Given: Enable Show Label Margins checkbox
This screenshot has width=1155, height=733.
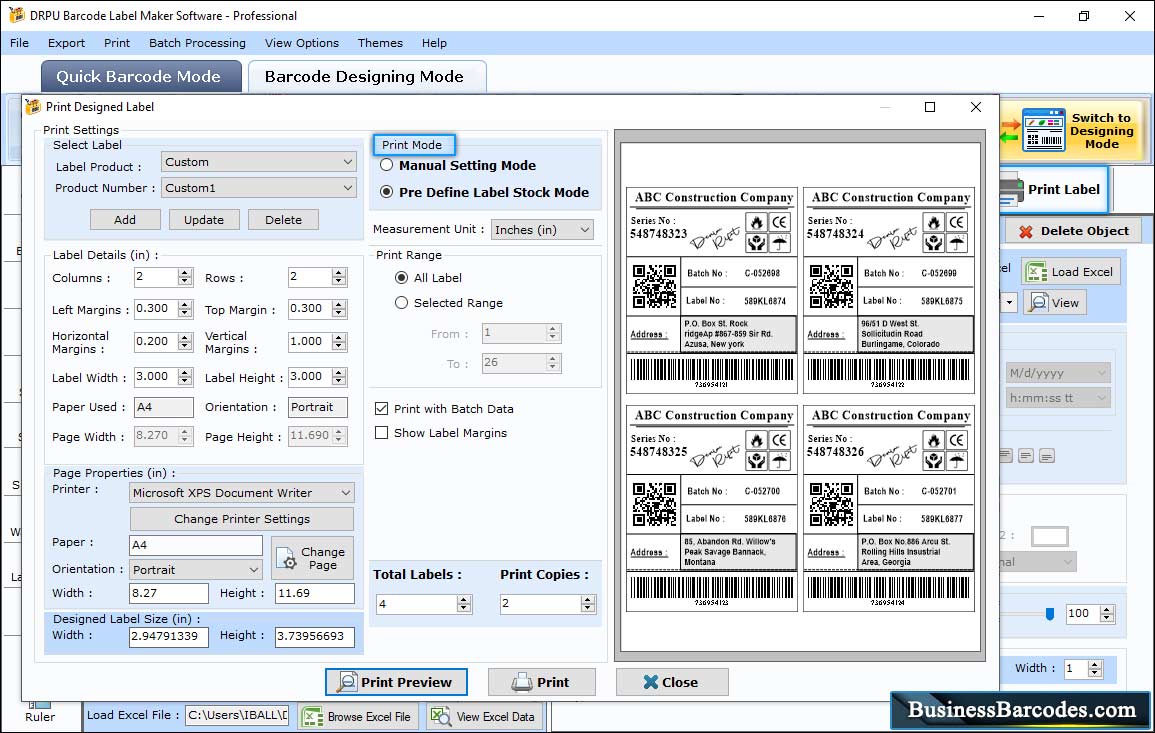Looking at the screenshot, I should [382, 432].
